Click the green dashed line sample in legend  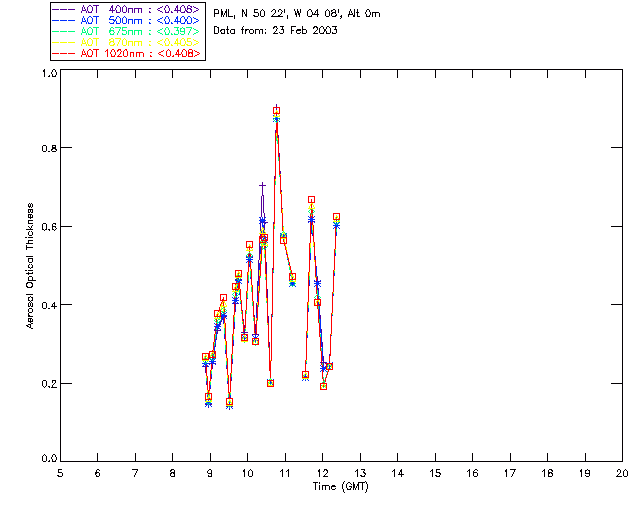(64, 31)
